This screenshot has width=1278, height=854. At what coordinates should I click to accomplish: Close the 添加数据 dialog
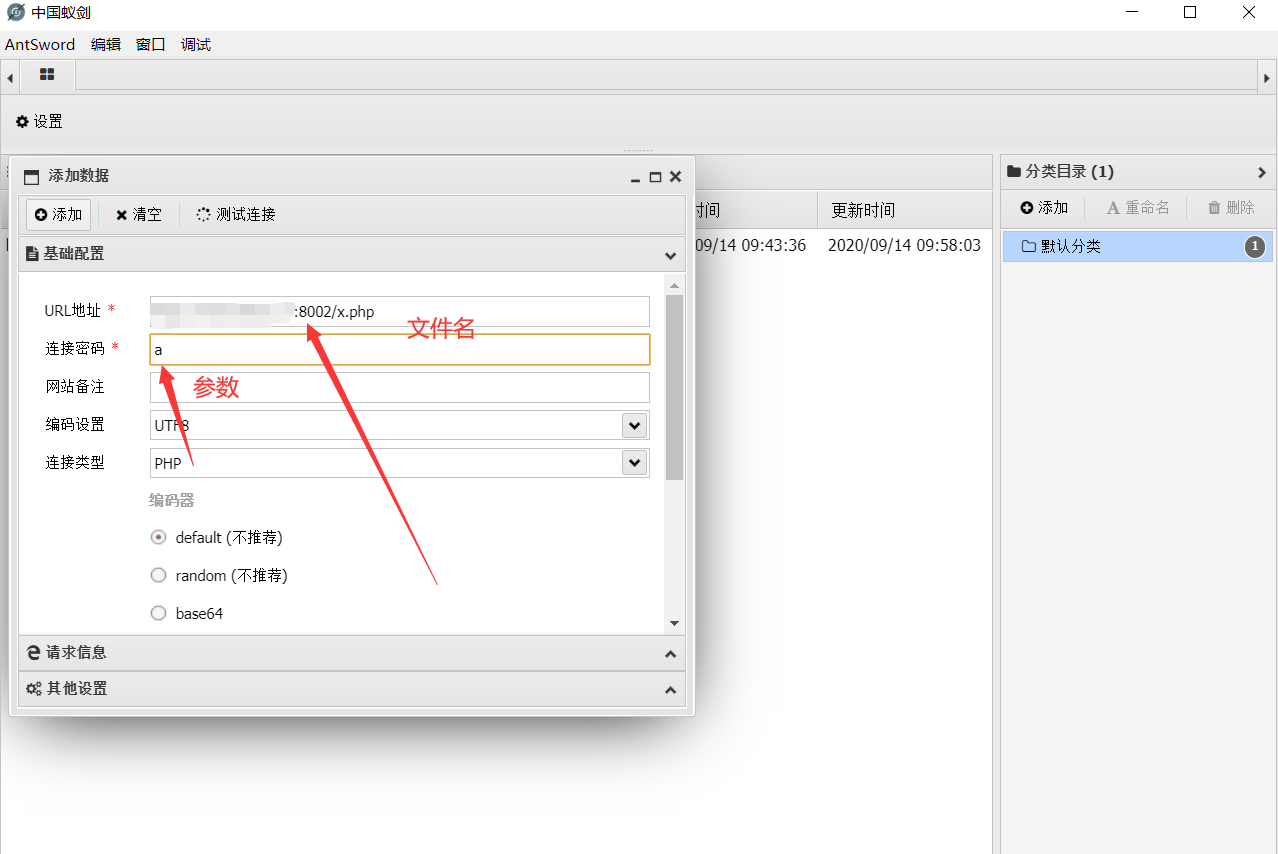tap(675, 177)
